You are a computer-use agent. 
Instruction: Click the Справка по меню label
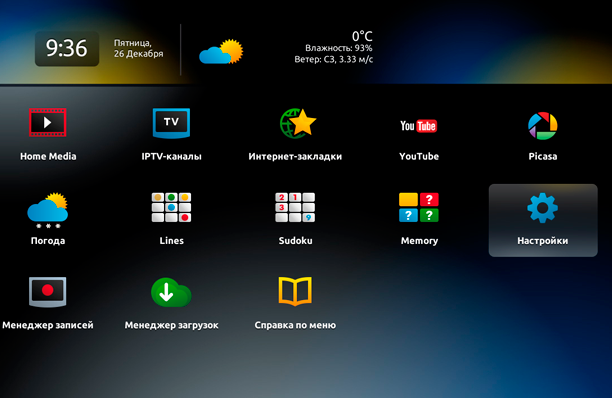coord(295,325)
